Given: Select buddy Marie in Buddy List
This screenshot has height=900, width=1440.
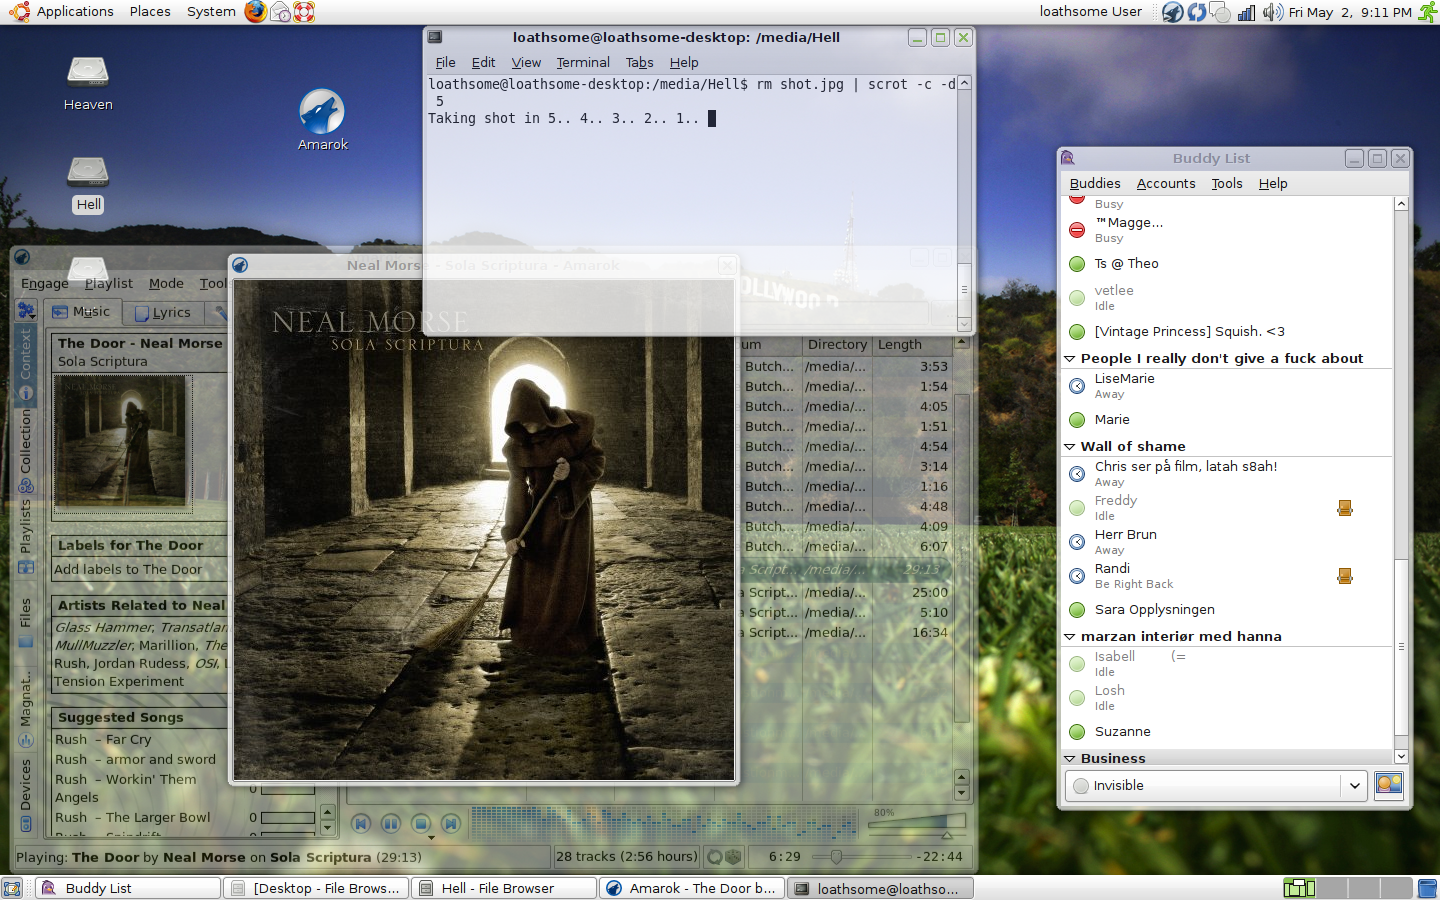Looking at the screenshot, I should [x=1227, y=420].
